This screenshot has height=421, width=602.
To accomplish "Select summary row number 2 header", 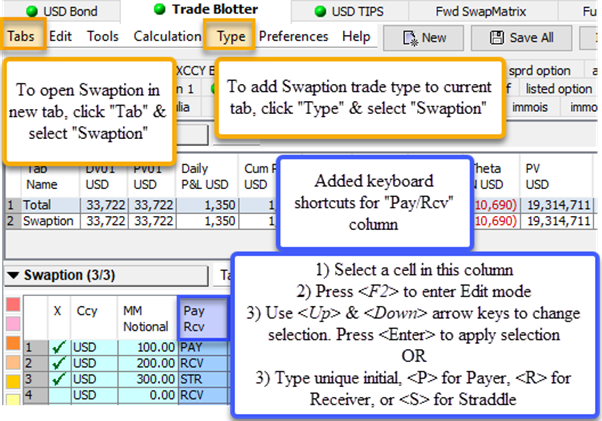I will (x=13, y=221).
